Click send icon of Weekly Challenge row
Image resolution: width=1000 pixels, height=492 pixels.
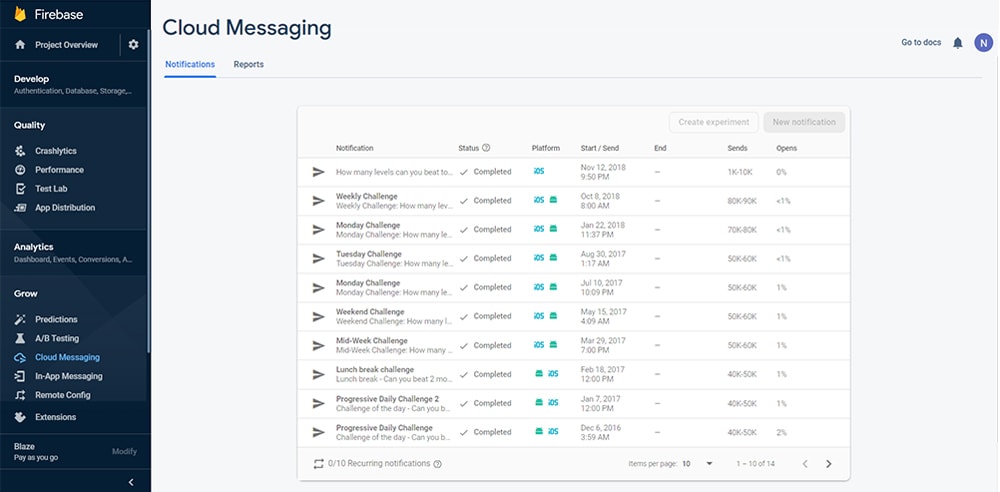pos(318,201)
